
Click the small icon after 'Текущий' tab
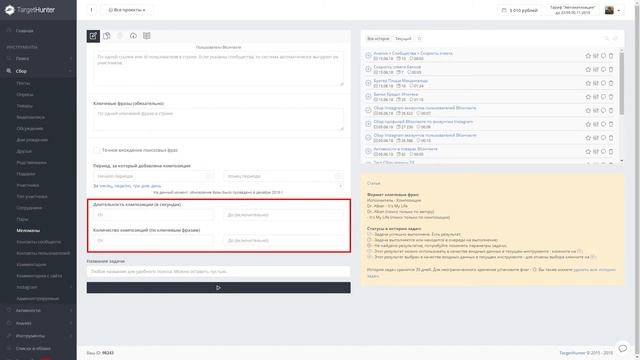click(x=419, y=38)
